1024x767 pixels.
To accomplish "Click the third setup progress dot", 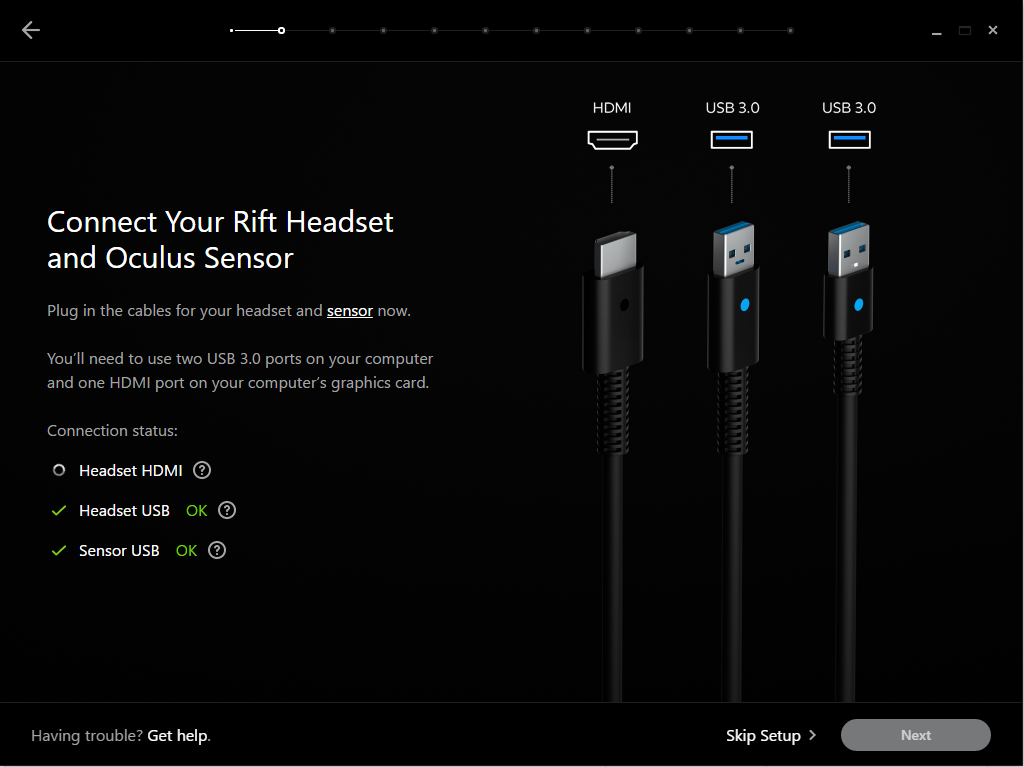I will click(332, 30).
